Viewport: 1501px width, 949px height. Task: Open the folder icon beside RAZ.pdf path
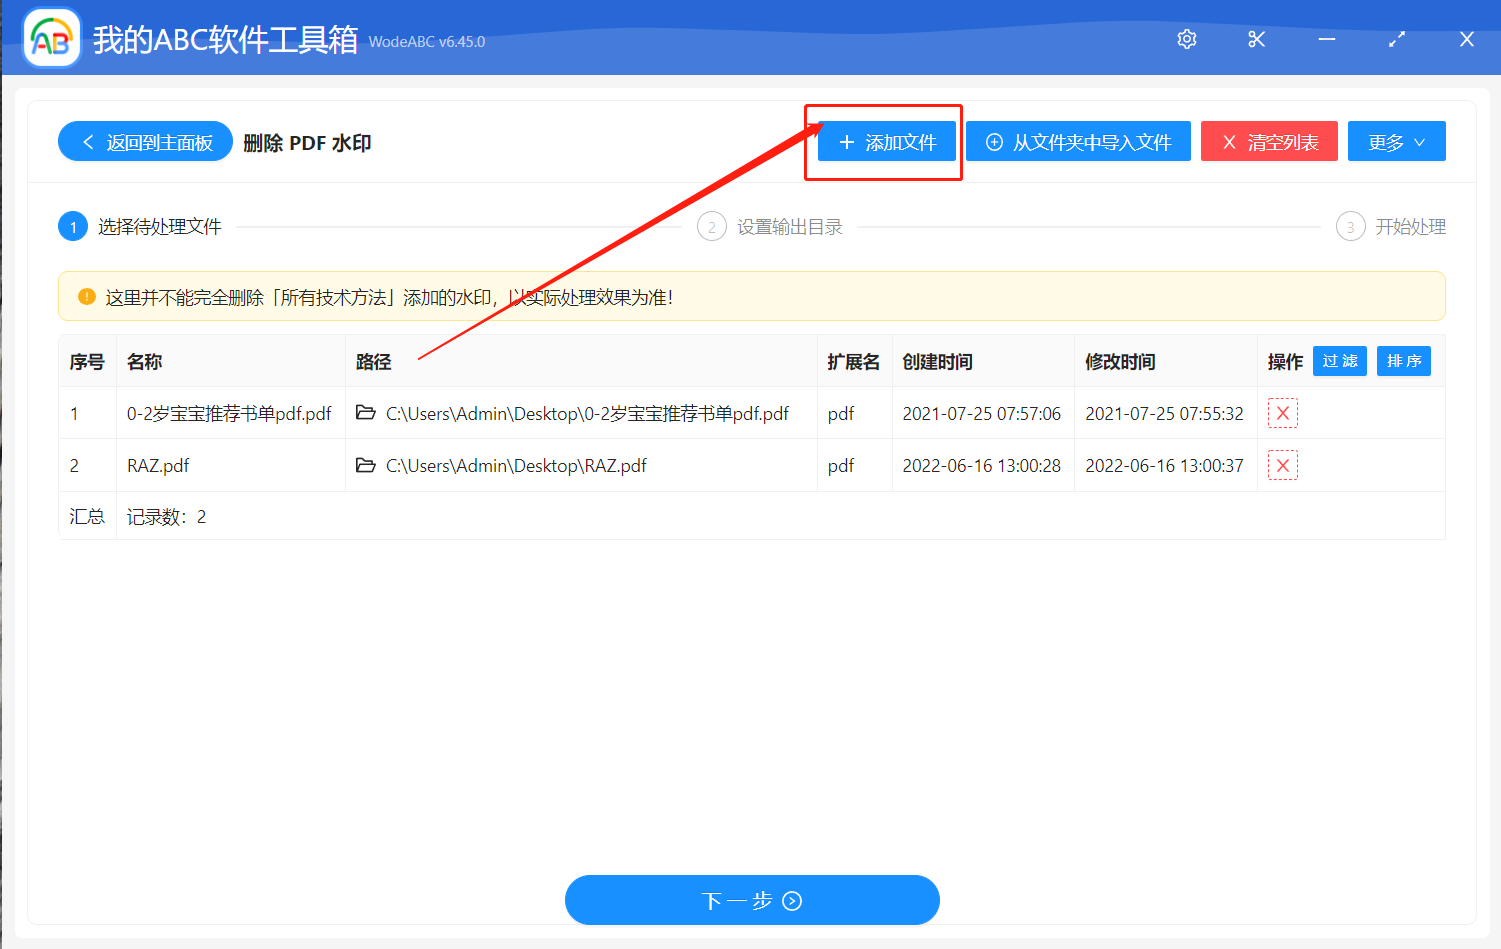[366, 465]
